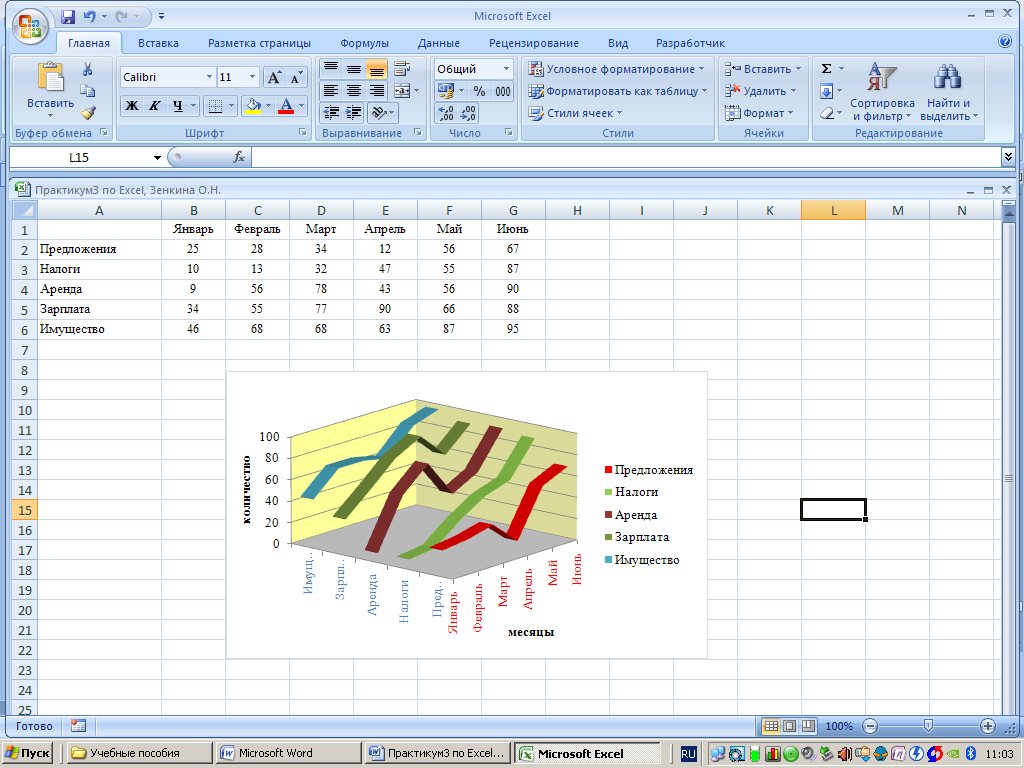Screen dimensions: 1024x768
Task: Open font color red A swatch
Action: pyautogui.click(x=286, y=106)
